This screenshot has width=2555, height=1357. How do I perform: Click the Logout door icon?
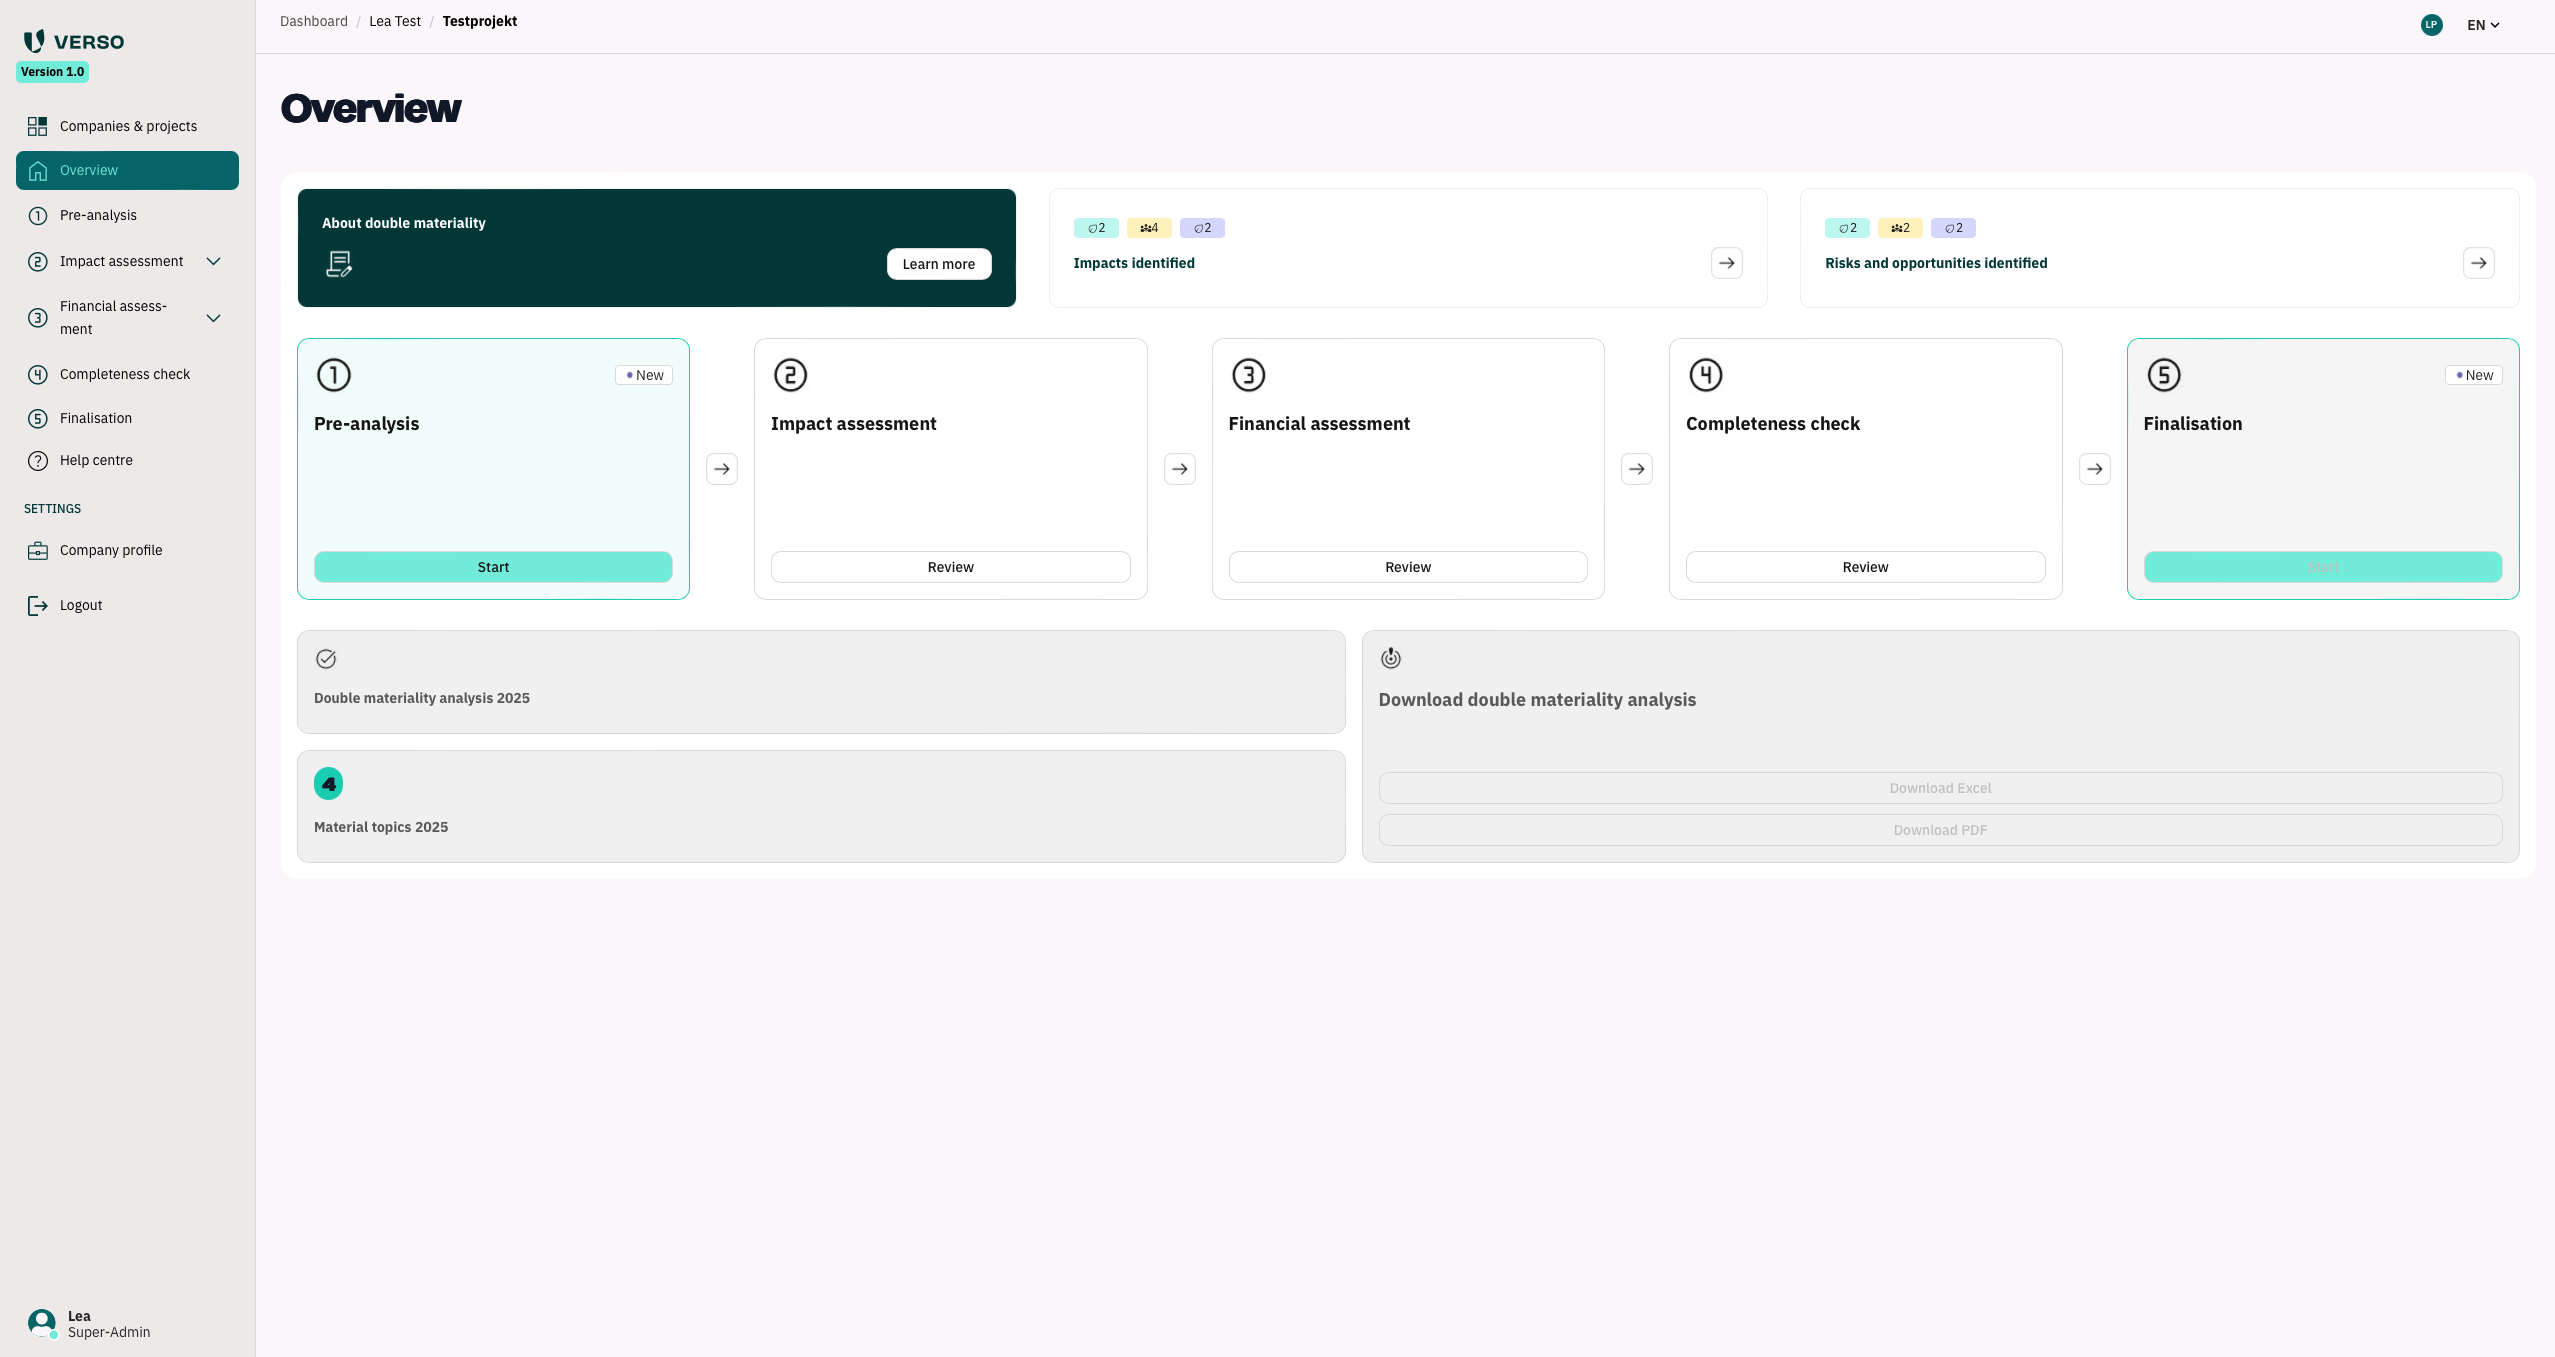38,606
